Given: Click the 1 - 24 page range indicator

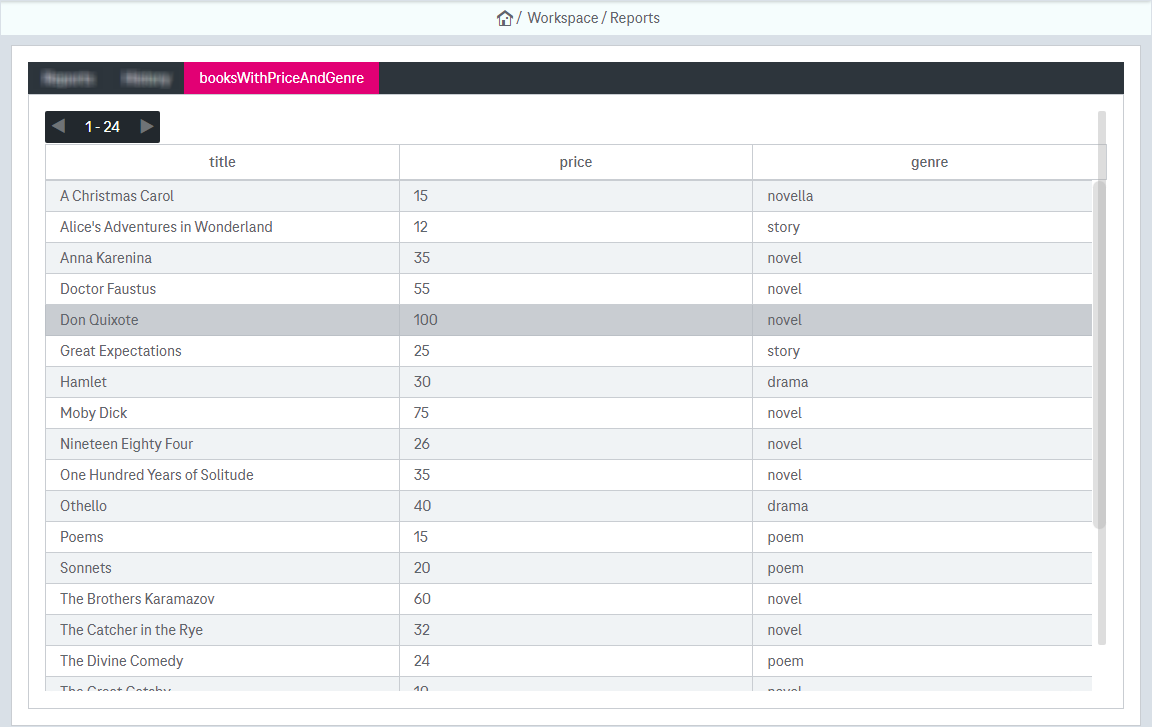Looking at the screenshot, I should 102,127.
